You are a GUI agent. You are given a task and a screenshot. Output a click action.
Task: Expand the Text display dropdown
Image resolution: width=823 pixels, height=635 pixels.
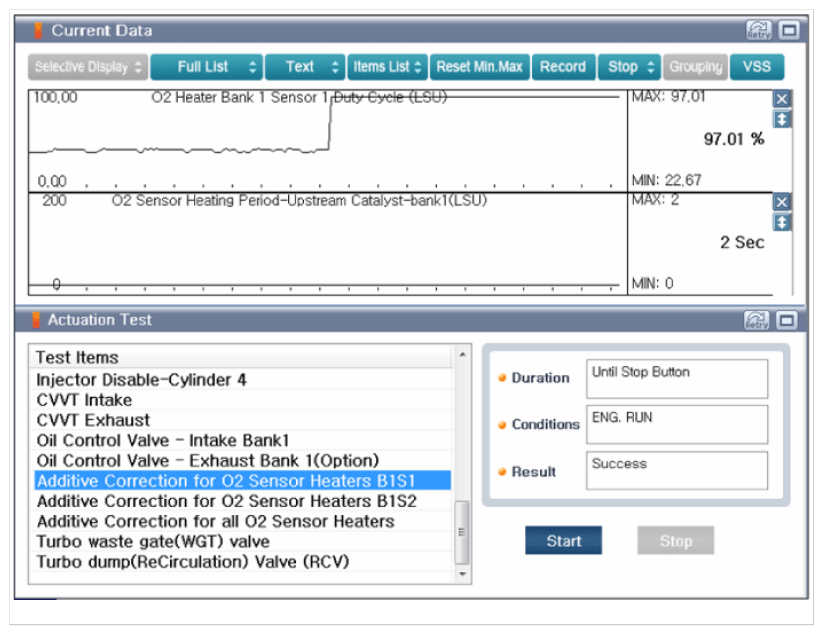304,67
